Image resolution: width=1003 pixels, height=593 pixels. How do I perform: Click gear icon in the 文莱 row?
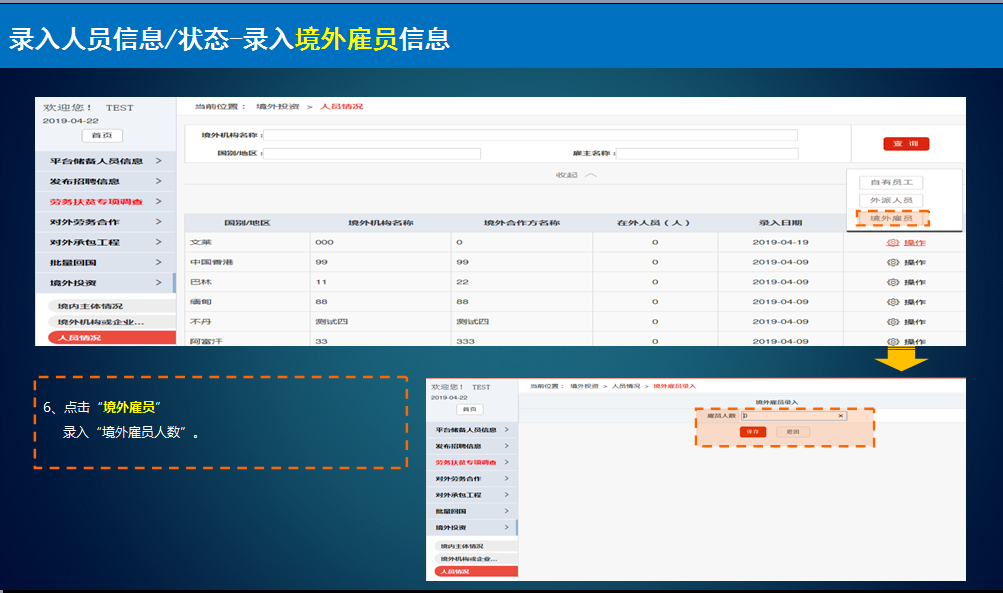892,242
